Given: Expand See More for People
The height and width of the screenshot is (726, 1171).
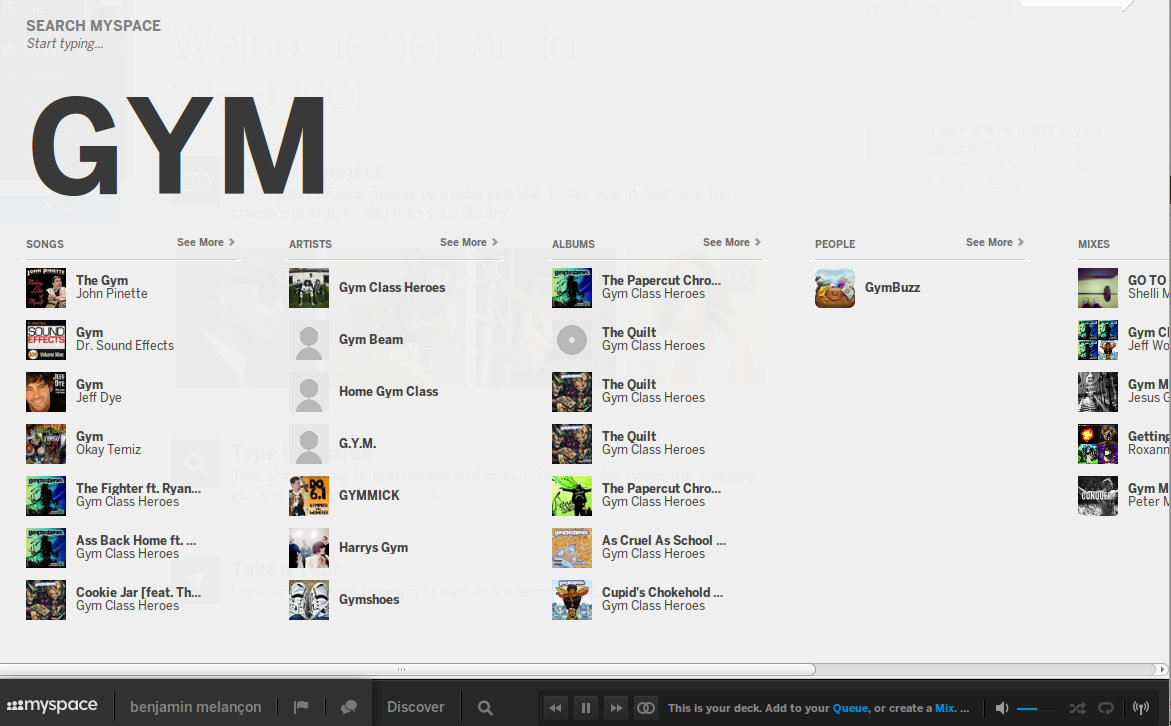Looking at the screenshot, I should tap(995, 242).
